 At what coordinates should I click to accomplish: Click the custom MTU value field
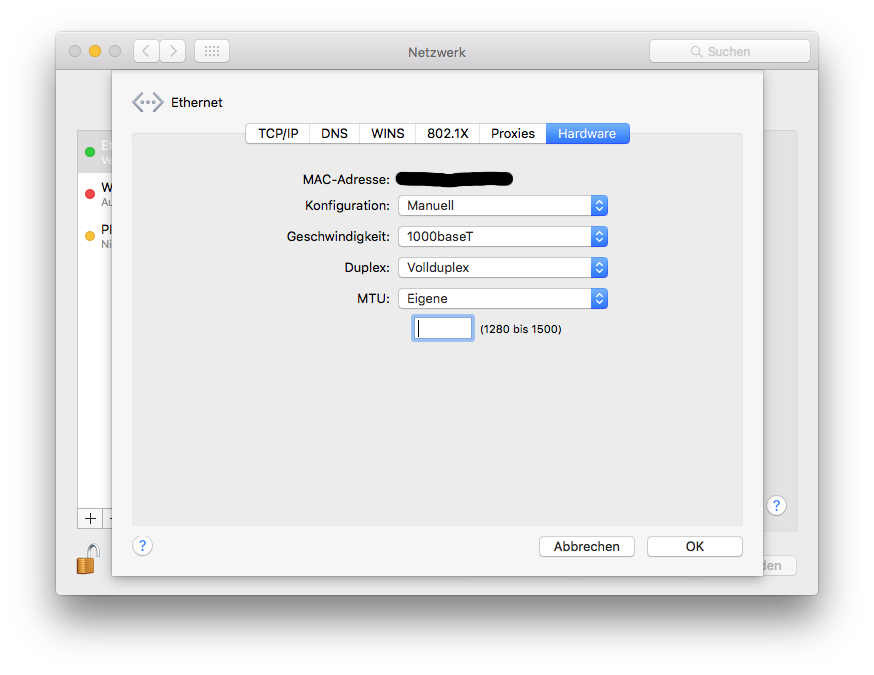tap(443, 329)
